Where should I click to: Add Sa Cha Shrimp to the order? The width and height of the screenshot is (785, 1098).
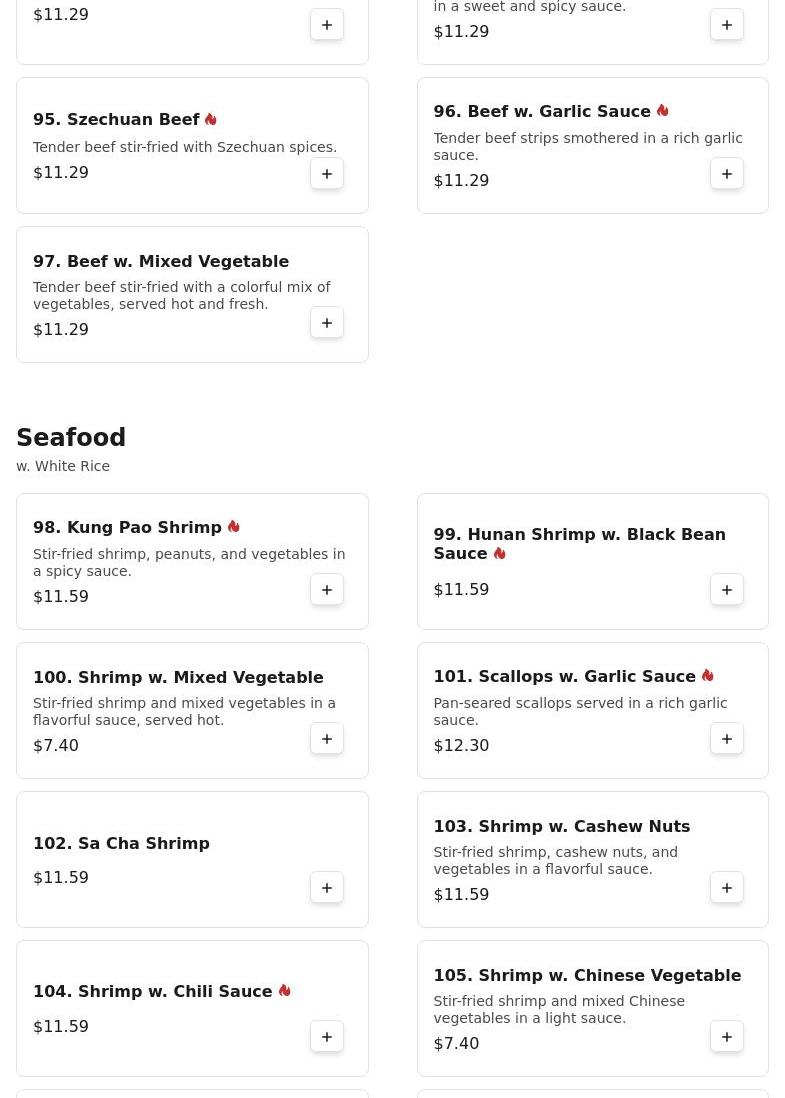(x=327, y=888)
